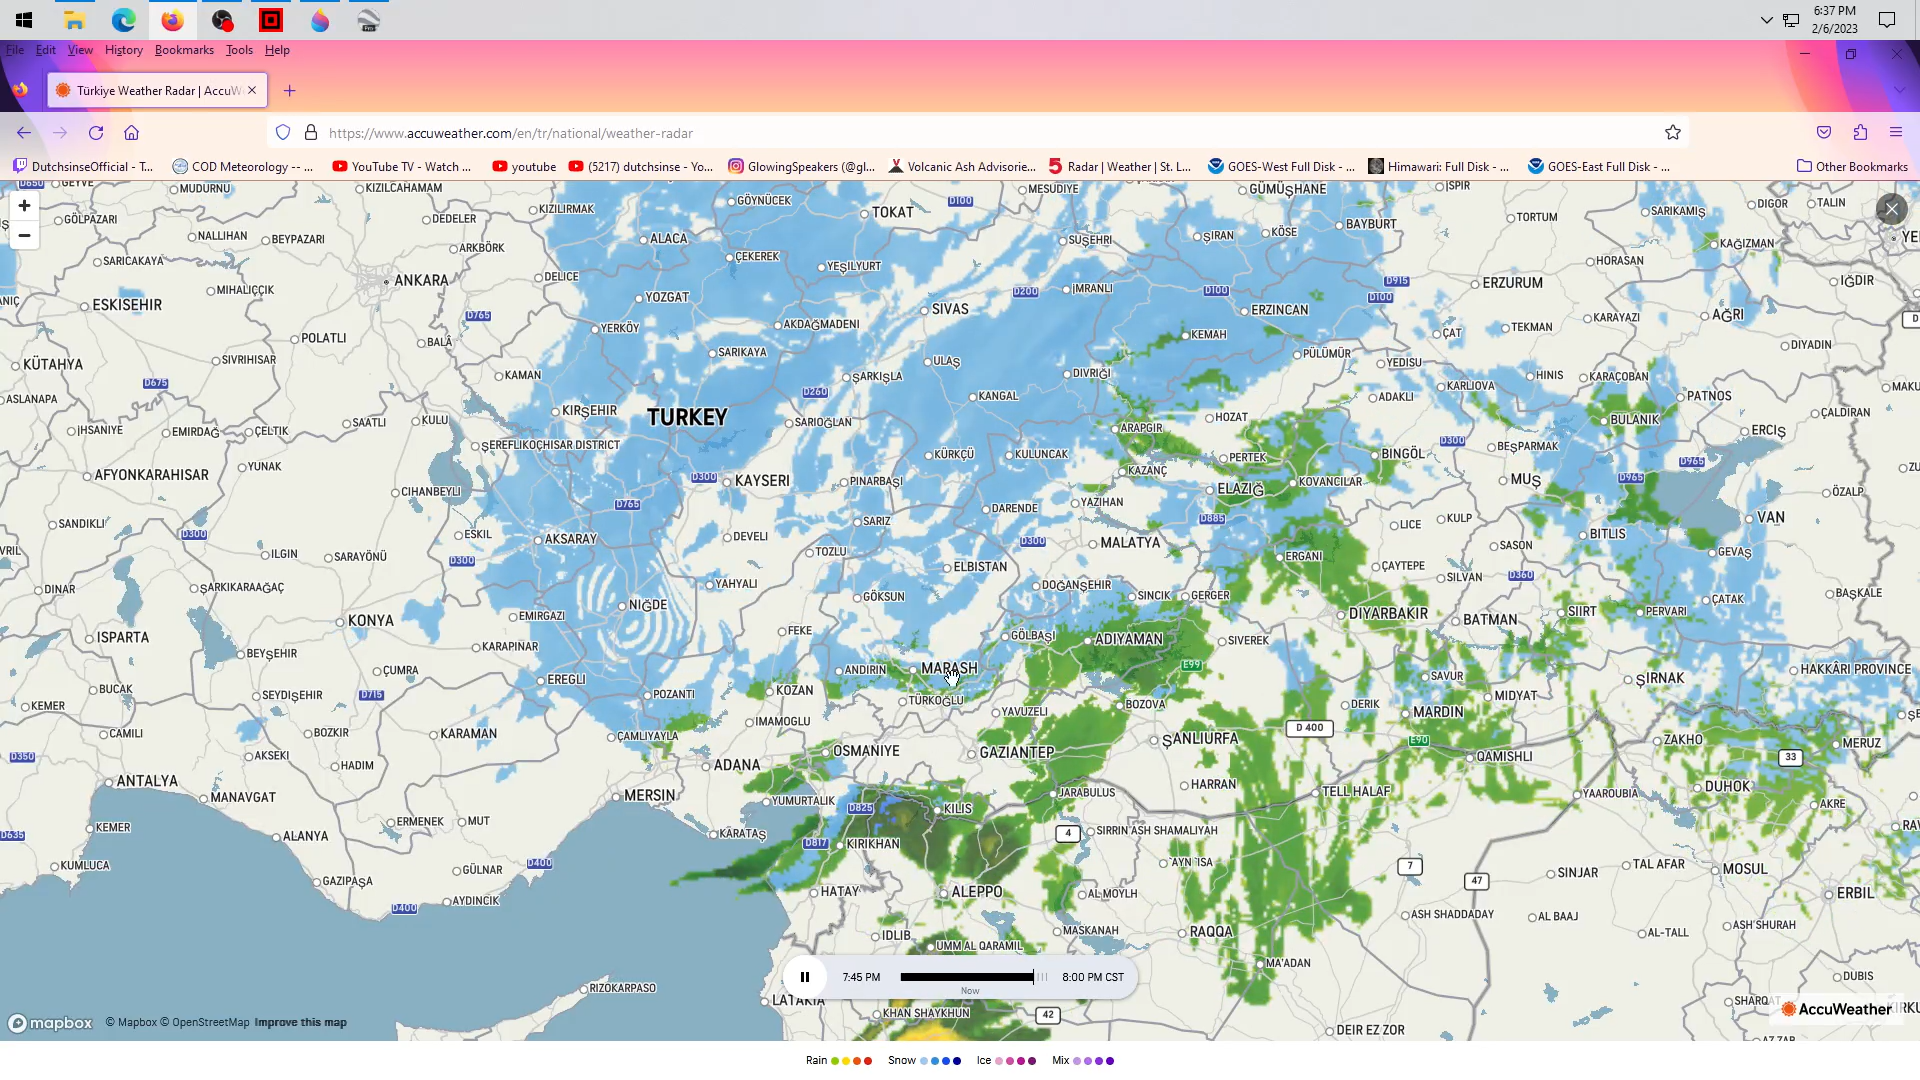The image size is (1920, 1080).
Task: Click the ALEPPO city label
Action: pos(977,892)
